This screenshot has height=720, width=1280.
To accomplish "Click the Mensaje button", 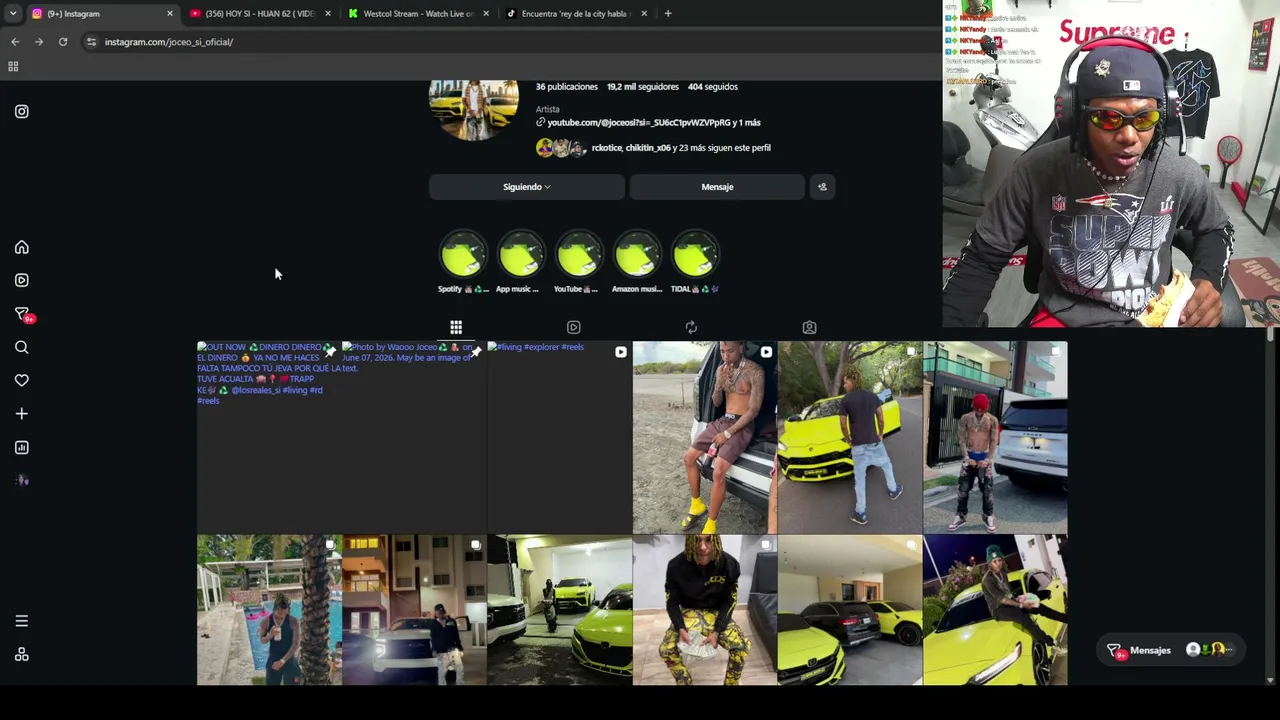I will [717, 187].
